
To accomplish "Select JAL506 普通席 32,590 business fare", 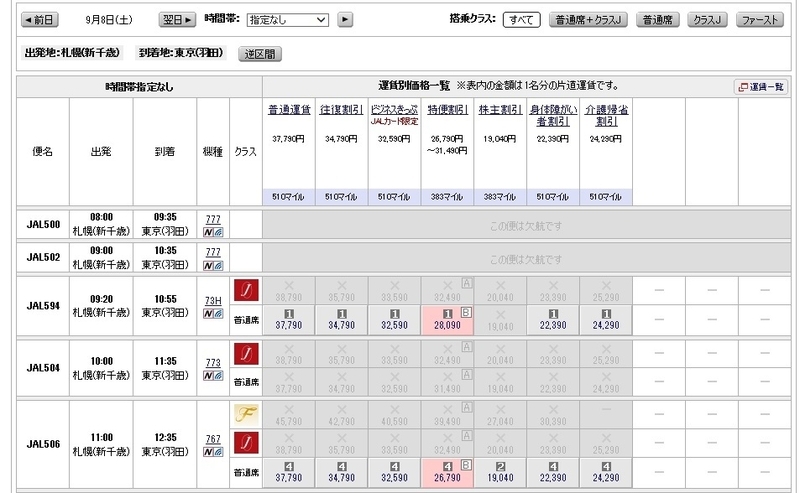I will click(x=394, y=473).
